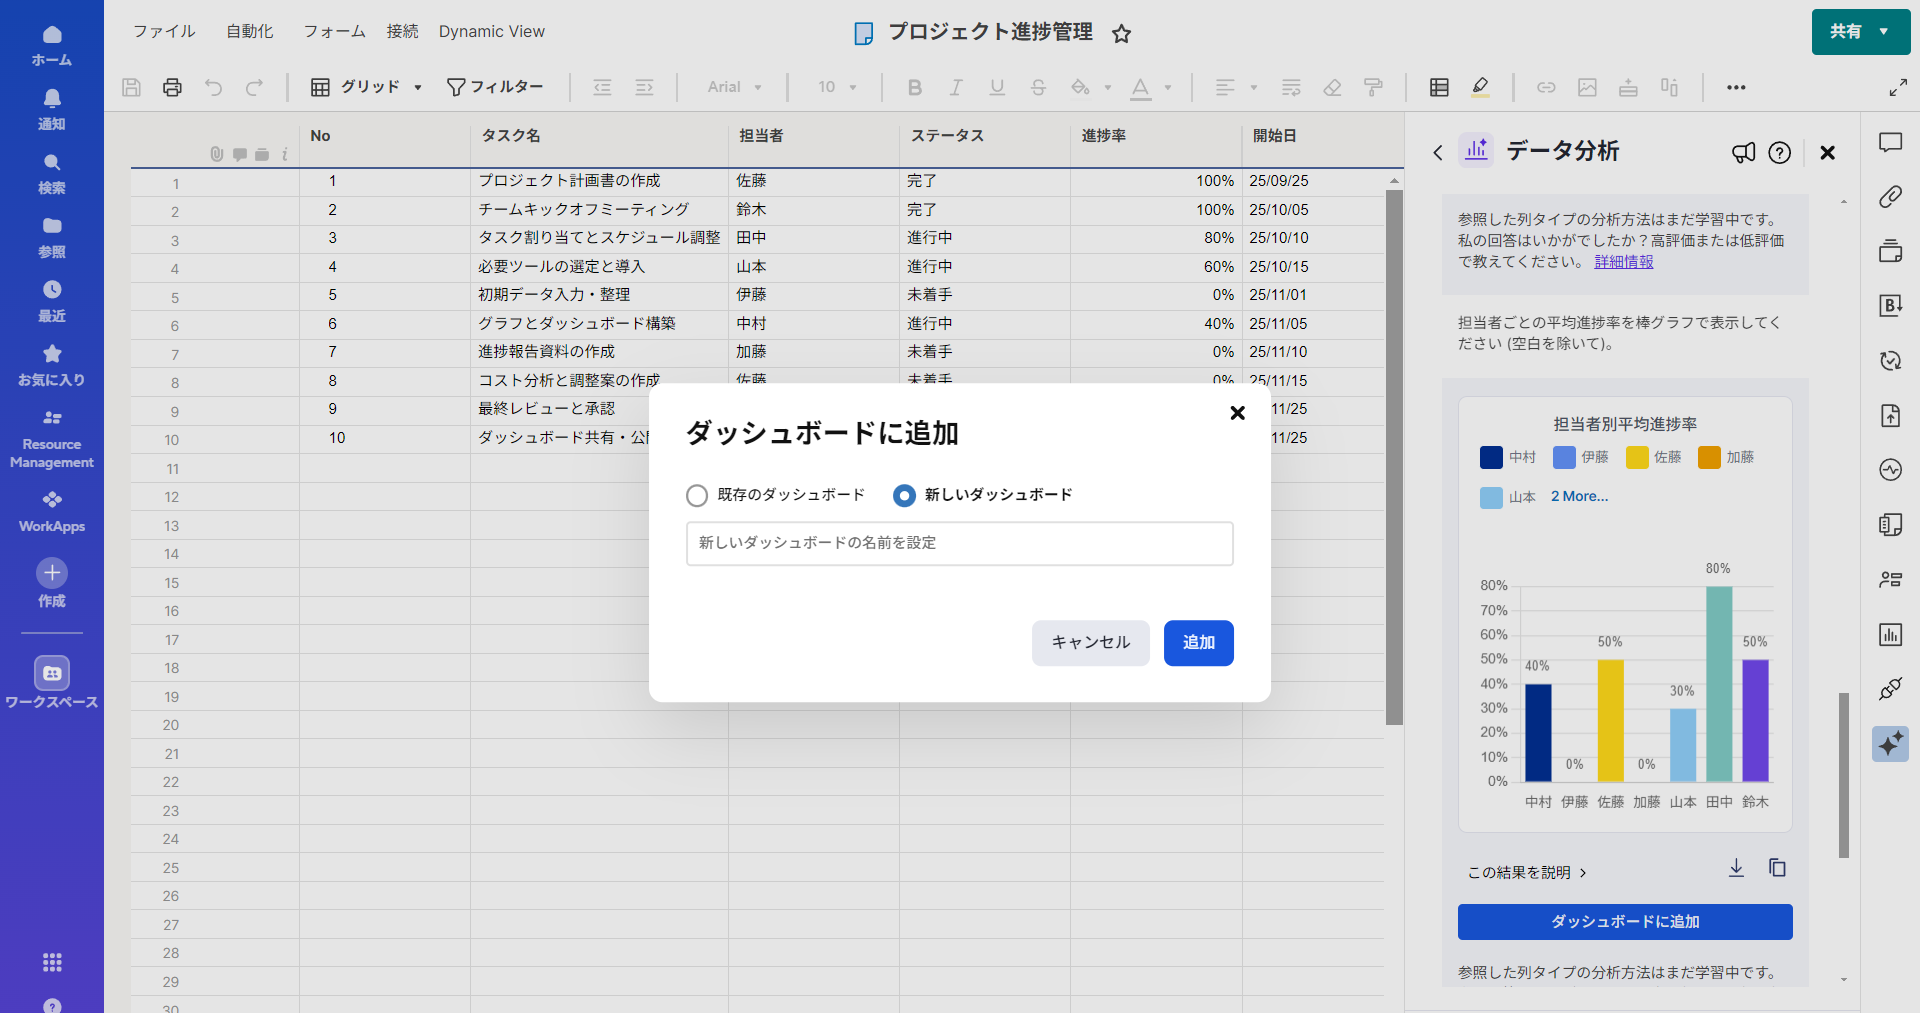The image size is (1920, 1013).
Task: Star the sheet as a favorite
Action: 1121,34
